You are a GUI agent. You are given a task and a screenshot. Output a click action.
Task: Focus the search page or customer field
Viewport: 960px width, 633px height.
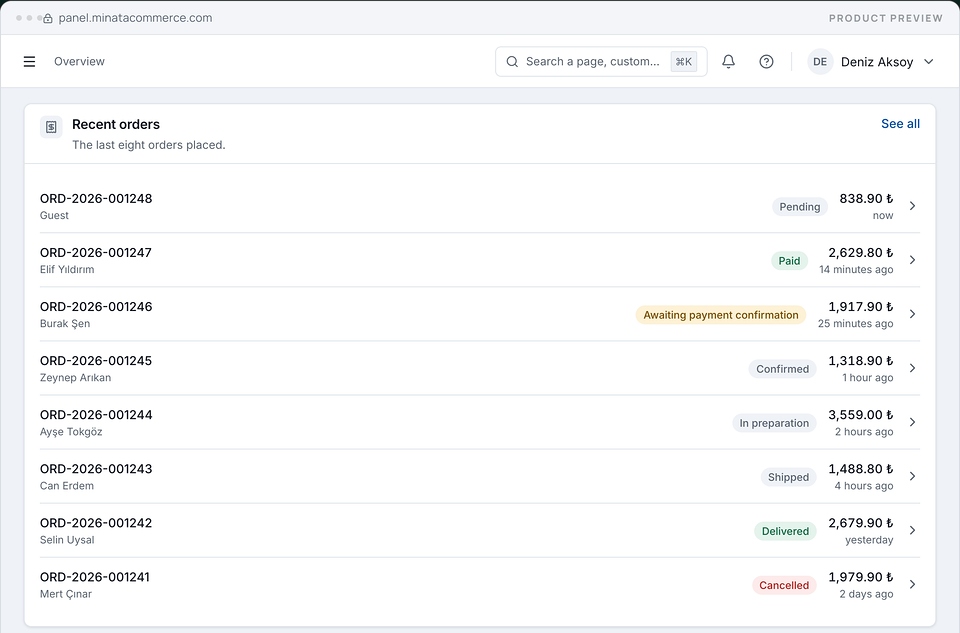pyautogui.click(x=601, y=61)
